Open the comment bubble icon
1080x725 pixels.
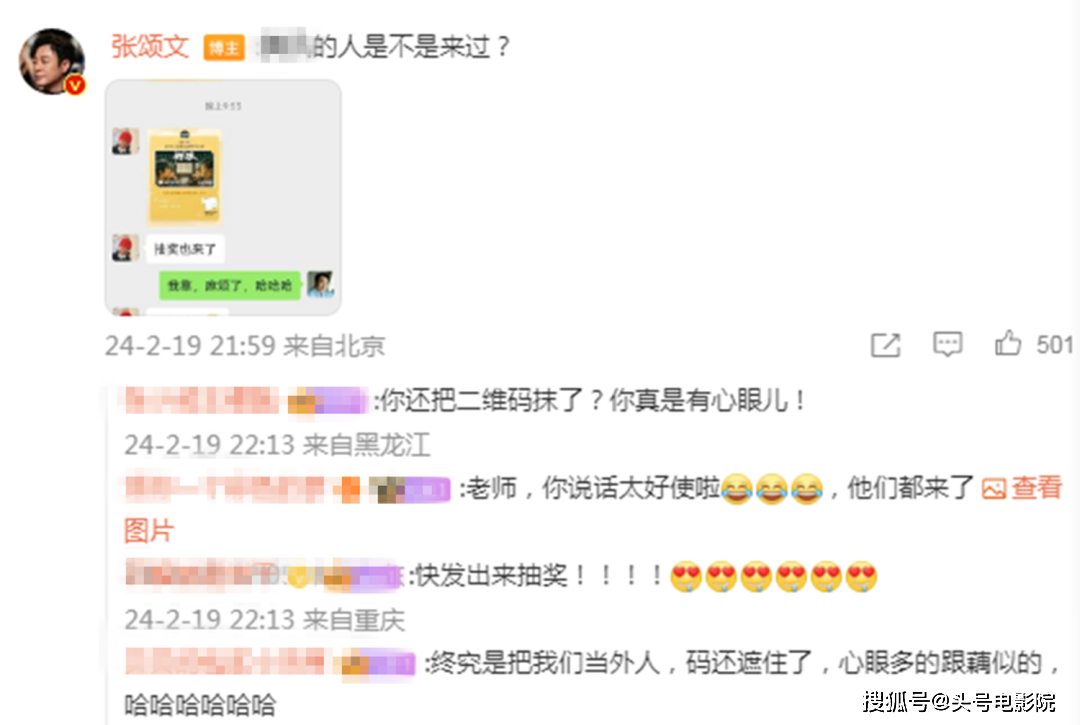point(948,344)
